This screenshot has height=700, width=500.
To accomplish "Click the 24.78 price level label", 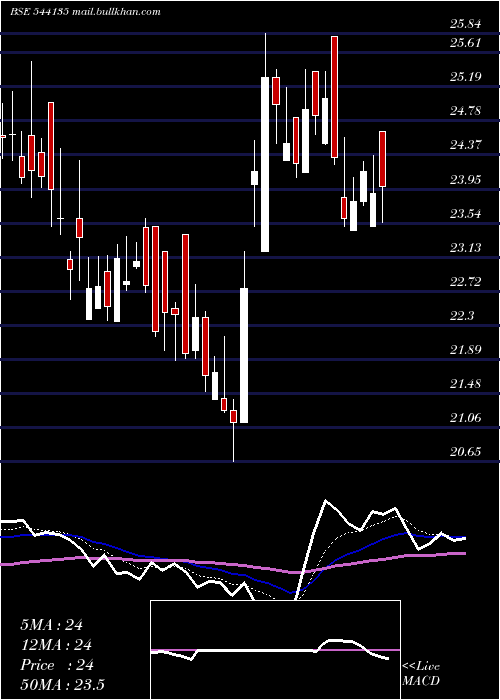I will (x=466, y=111).
